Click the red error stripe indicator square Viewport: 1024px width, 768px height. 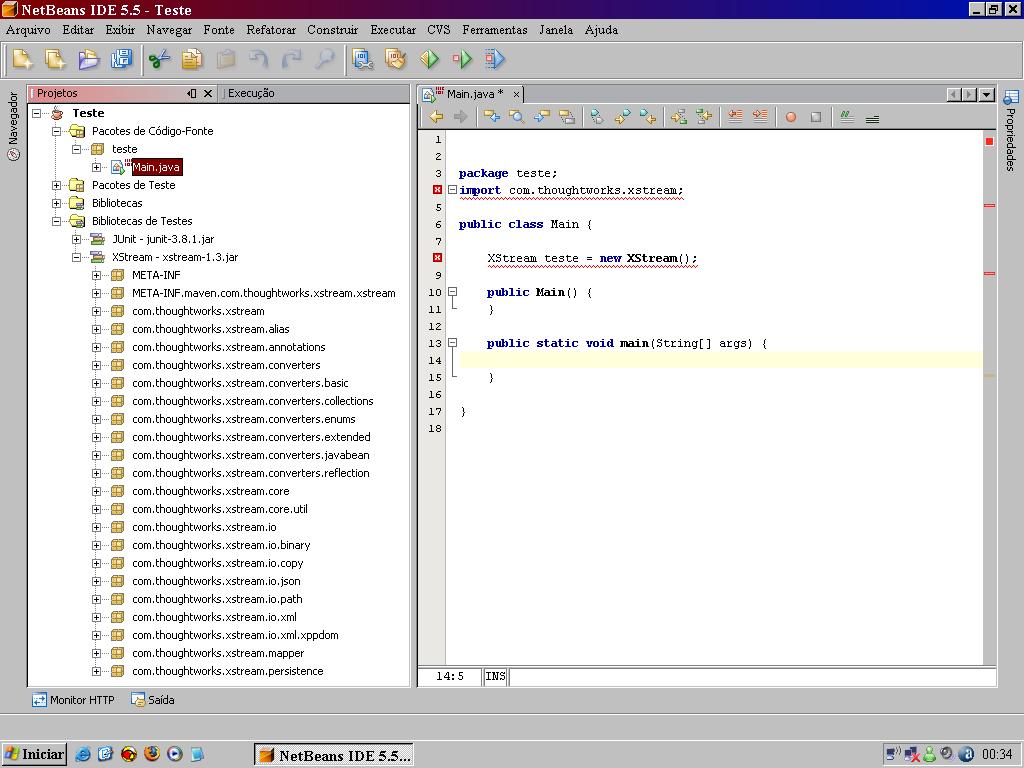click(989, 141)
